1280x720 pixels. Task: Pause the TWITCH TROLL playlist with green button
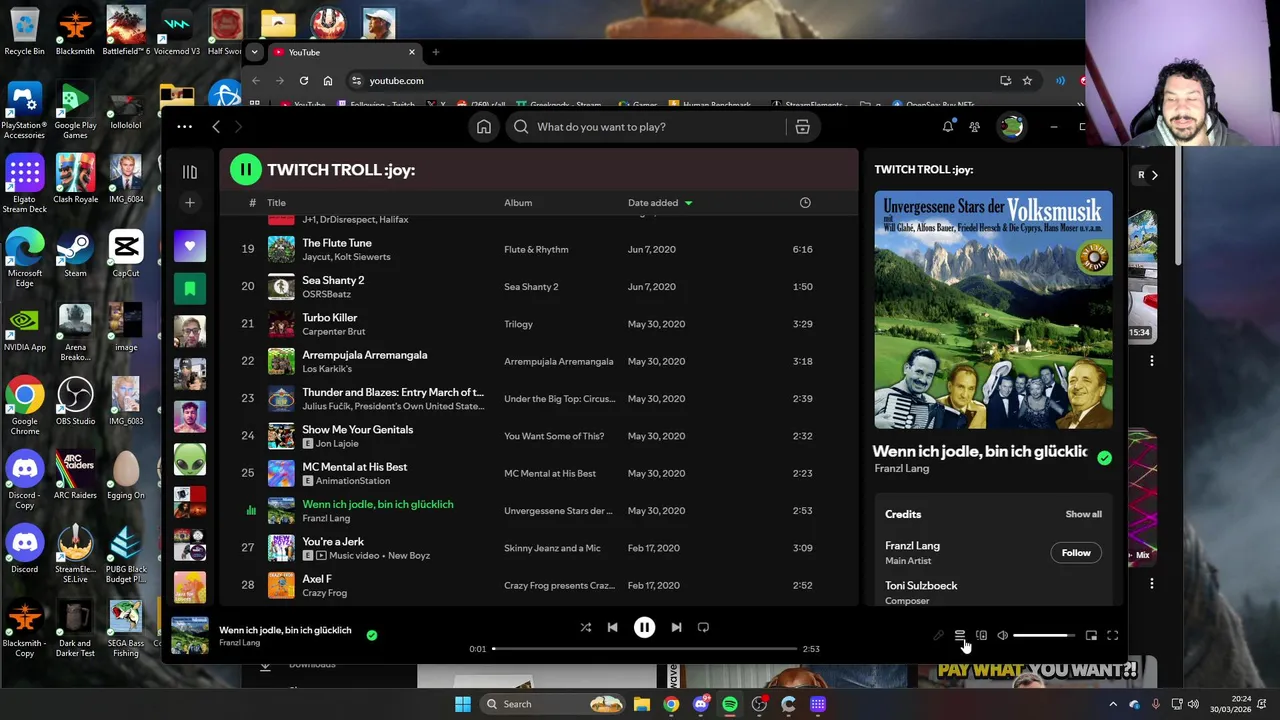[245, 169]
